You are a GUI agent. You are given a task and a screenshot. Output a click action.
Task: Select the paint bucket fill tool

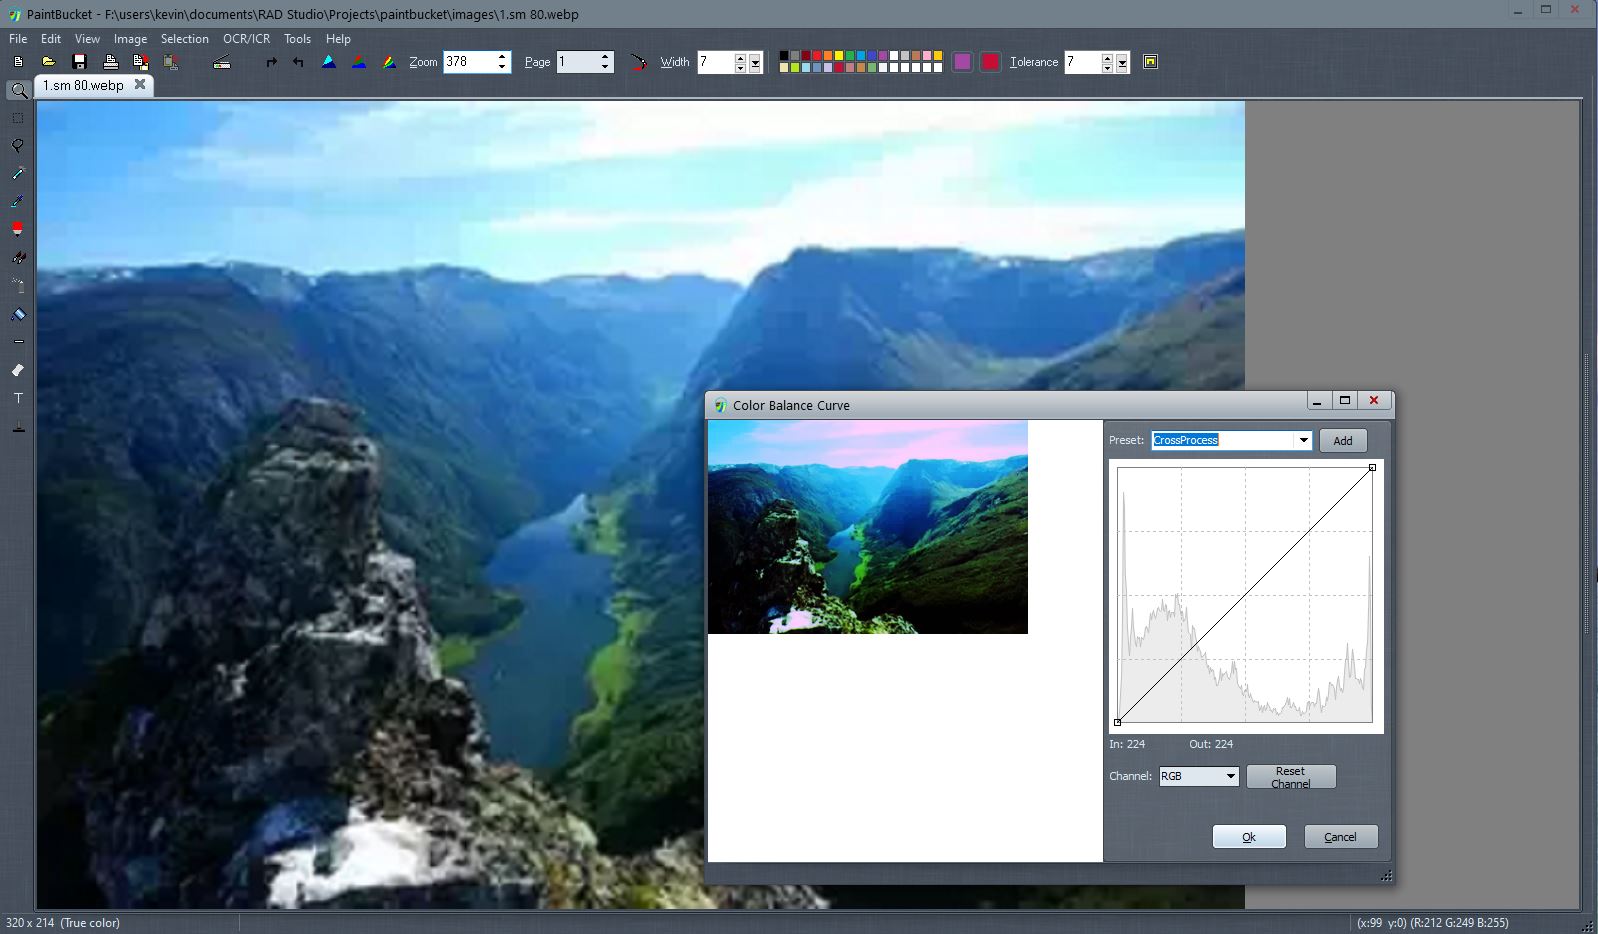click(18, 314)
